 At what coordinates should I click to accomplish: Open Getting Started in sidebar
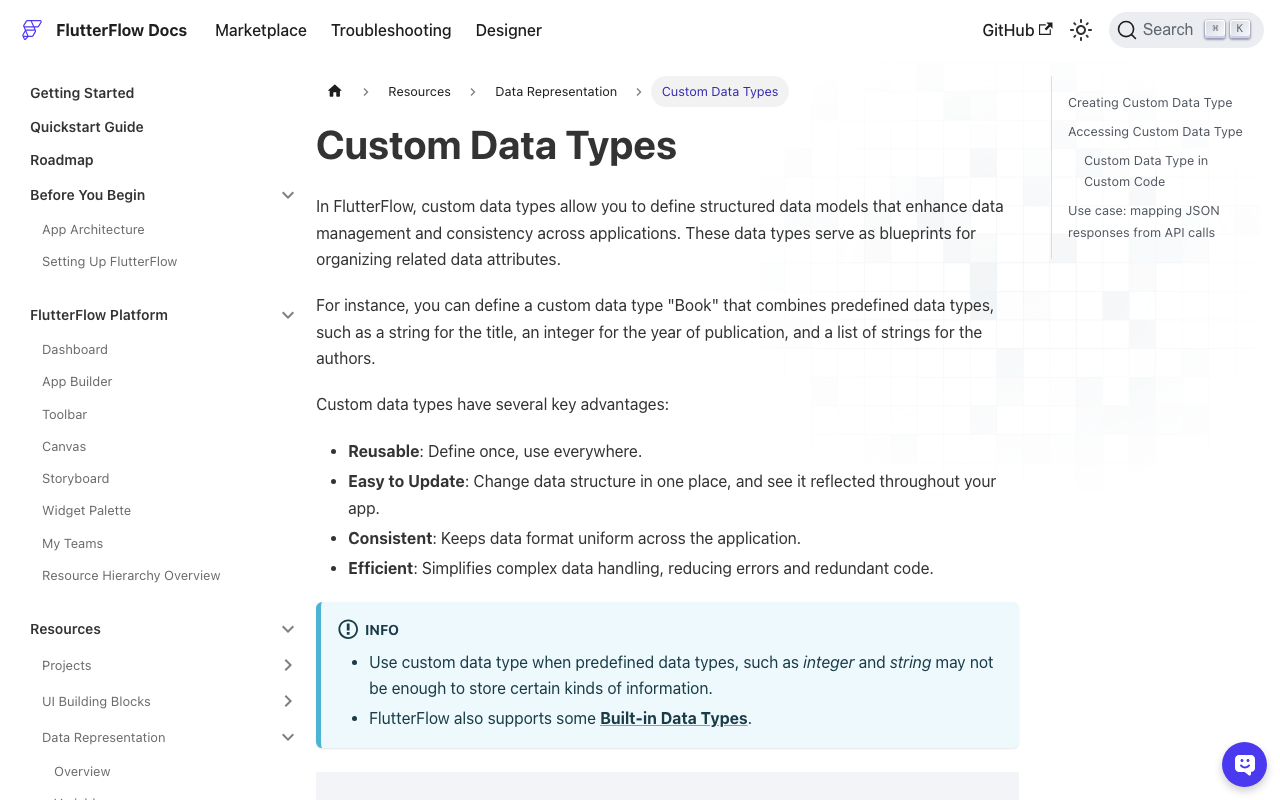[x=82, y=93]
